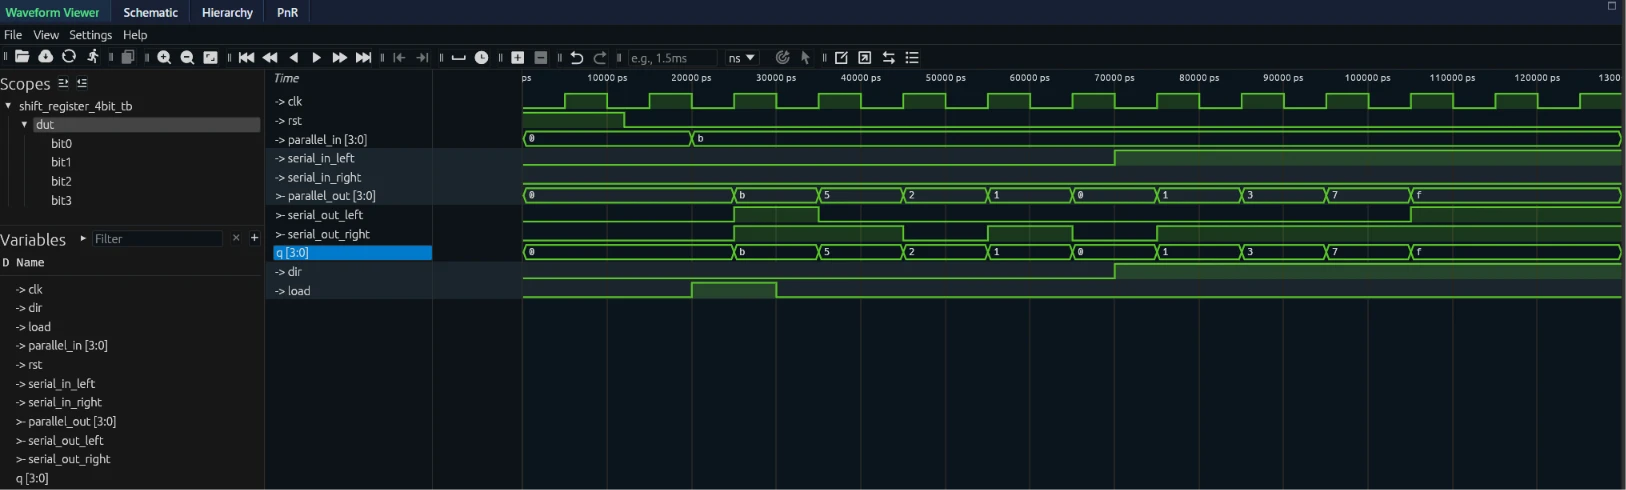Zoom out of the waveform

(x=187, y=57)
